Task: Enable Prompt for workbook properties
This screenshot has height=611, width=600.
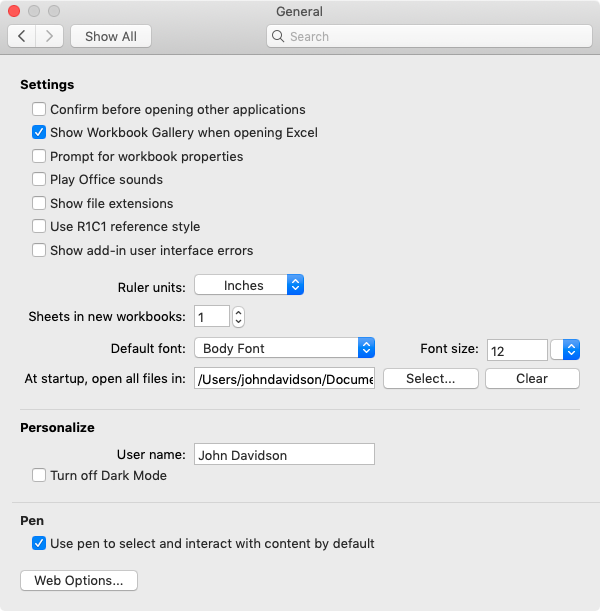Action: (39, 156)
